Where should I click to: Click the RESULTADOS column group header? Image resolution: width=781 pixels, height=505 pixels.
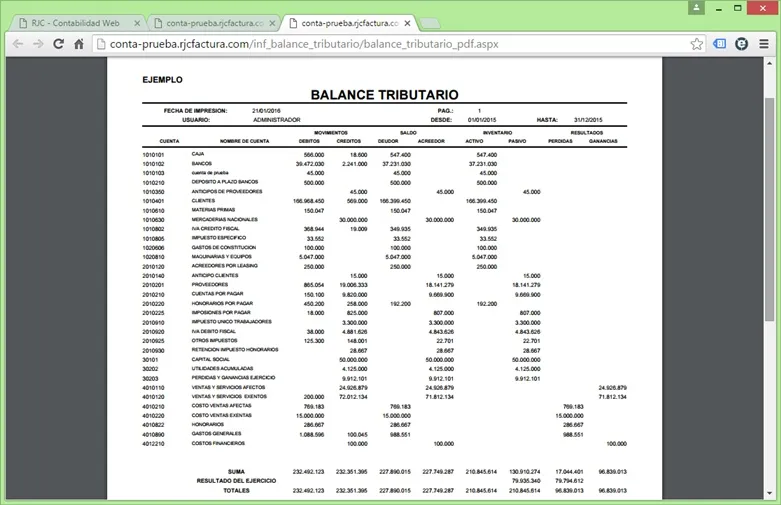click(x=587, y=132)
